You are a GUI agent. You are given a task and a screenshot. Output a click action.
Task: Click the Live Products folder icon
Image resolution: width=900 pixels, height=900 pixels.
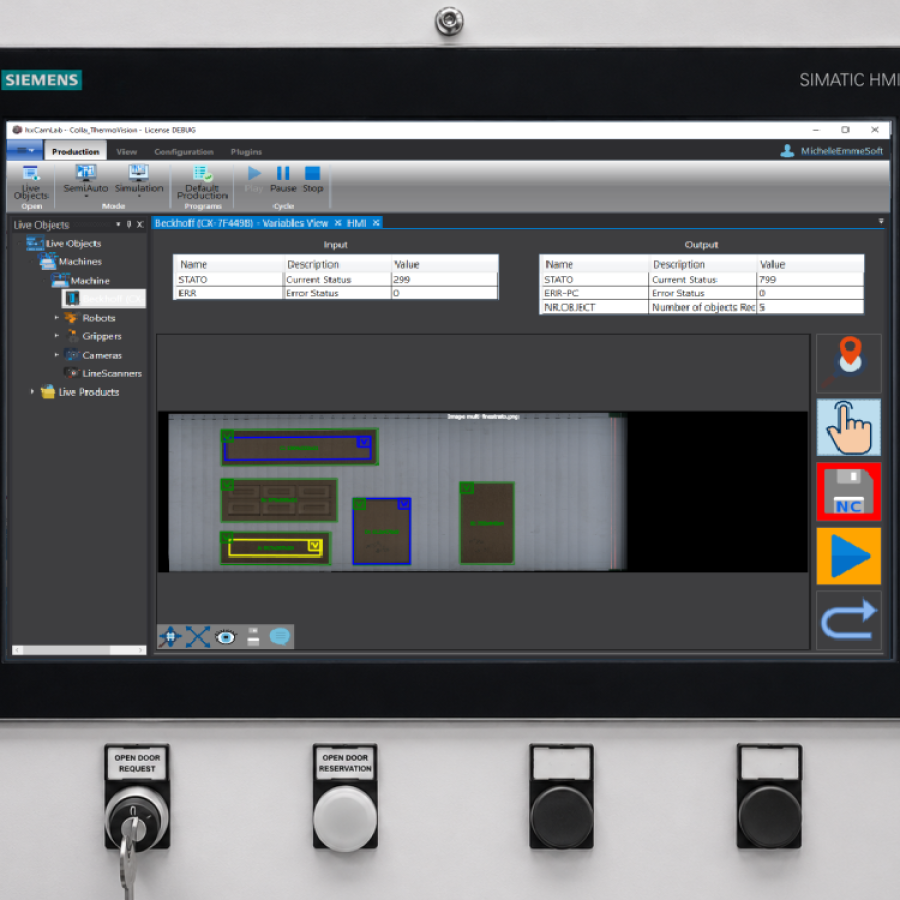tap(48, 391)
